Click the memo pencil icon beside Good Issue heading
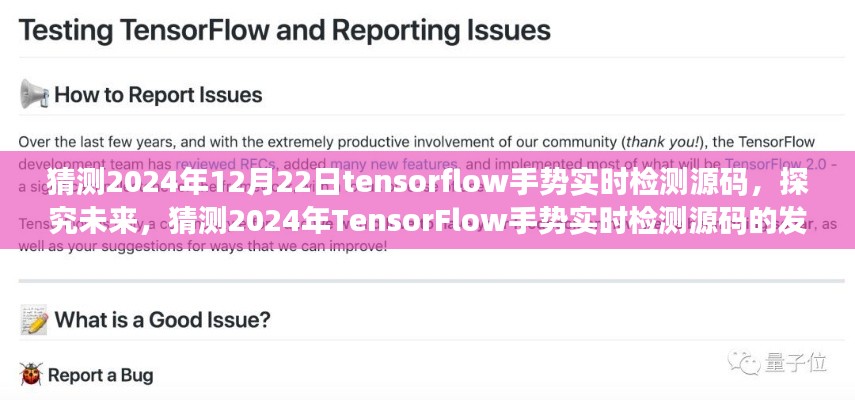Screen dimensions: 855x400 [33, 321]
